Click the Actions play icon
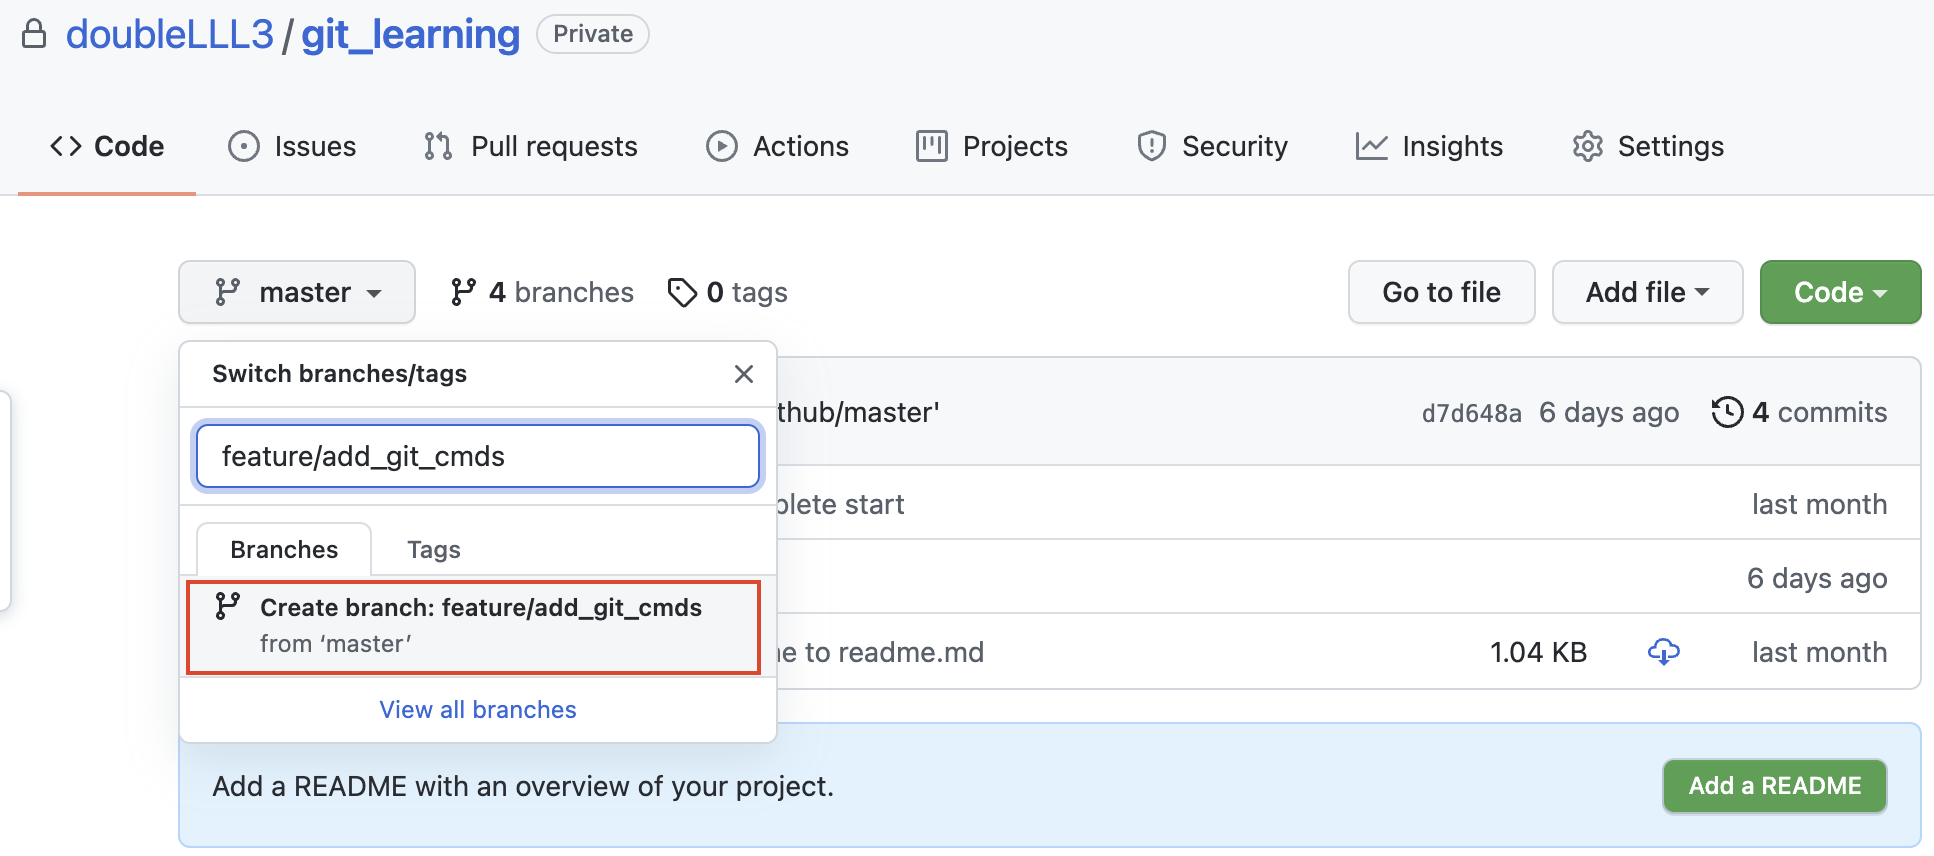Screen dimensions: 1934x856 click(721, 146)
